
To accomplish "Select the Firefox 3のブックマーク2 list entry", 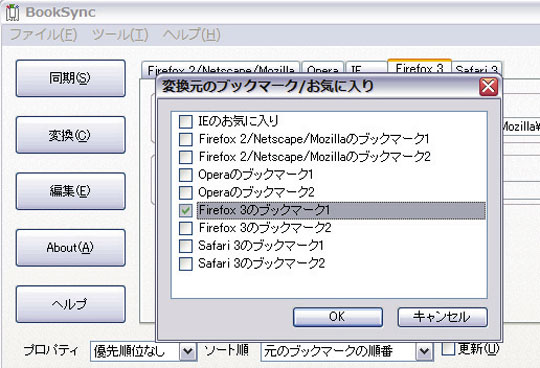I will coord(265,228).
